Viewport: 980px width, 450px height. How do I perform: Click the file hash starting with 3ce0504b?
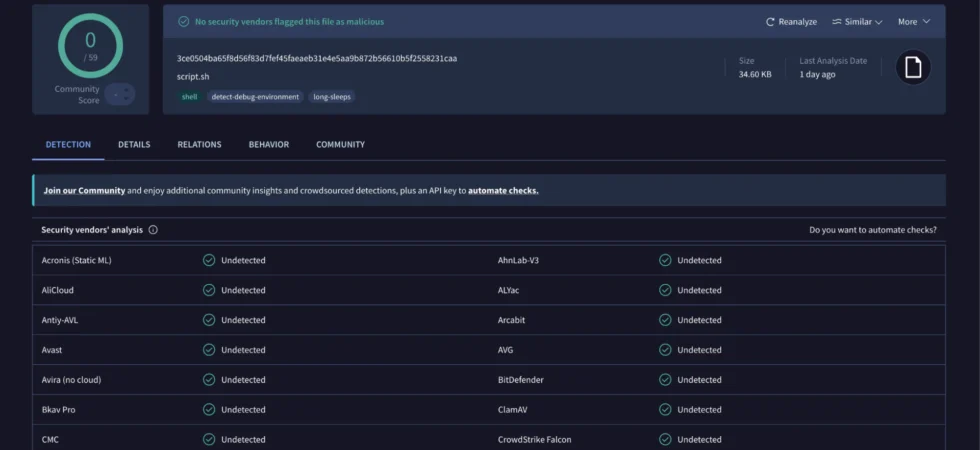[x=317, y=59]
